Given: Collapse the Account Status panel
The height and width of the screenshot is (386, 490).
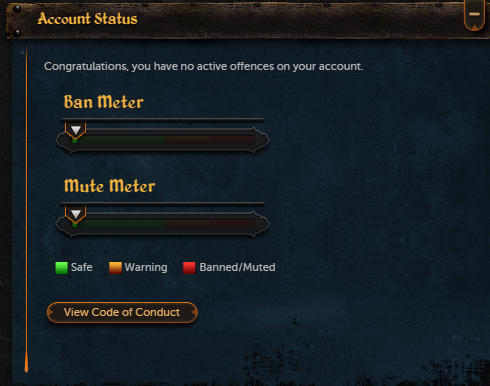Looking at the screenshot, I should click(474, 15).
